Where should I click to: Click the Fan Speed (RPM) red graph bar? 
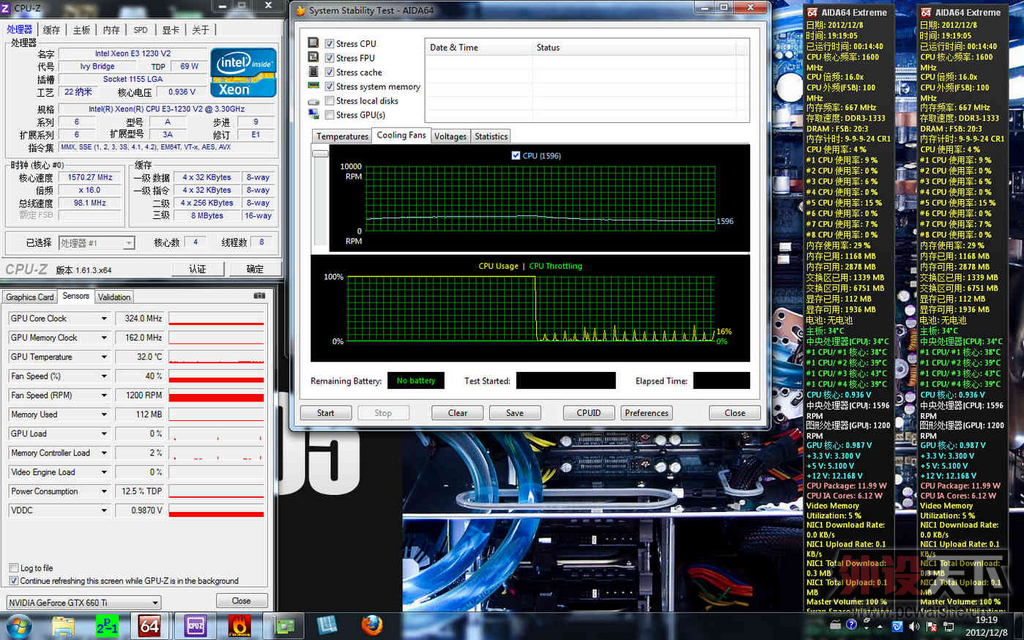pos(216,397)
